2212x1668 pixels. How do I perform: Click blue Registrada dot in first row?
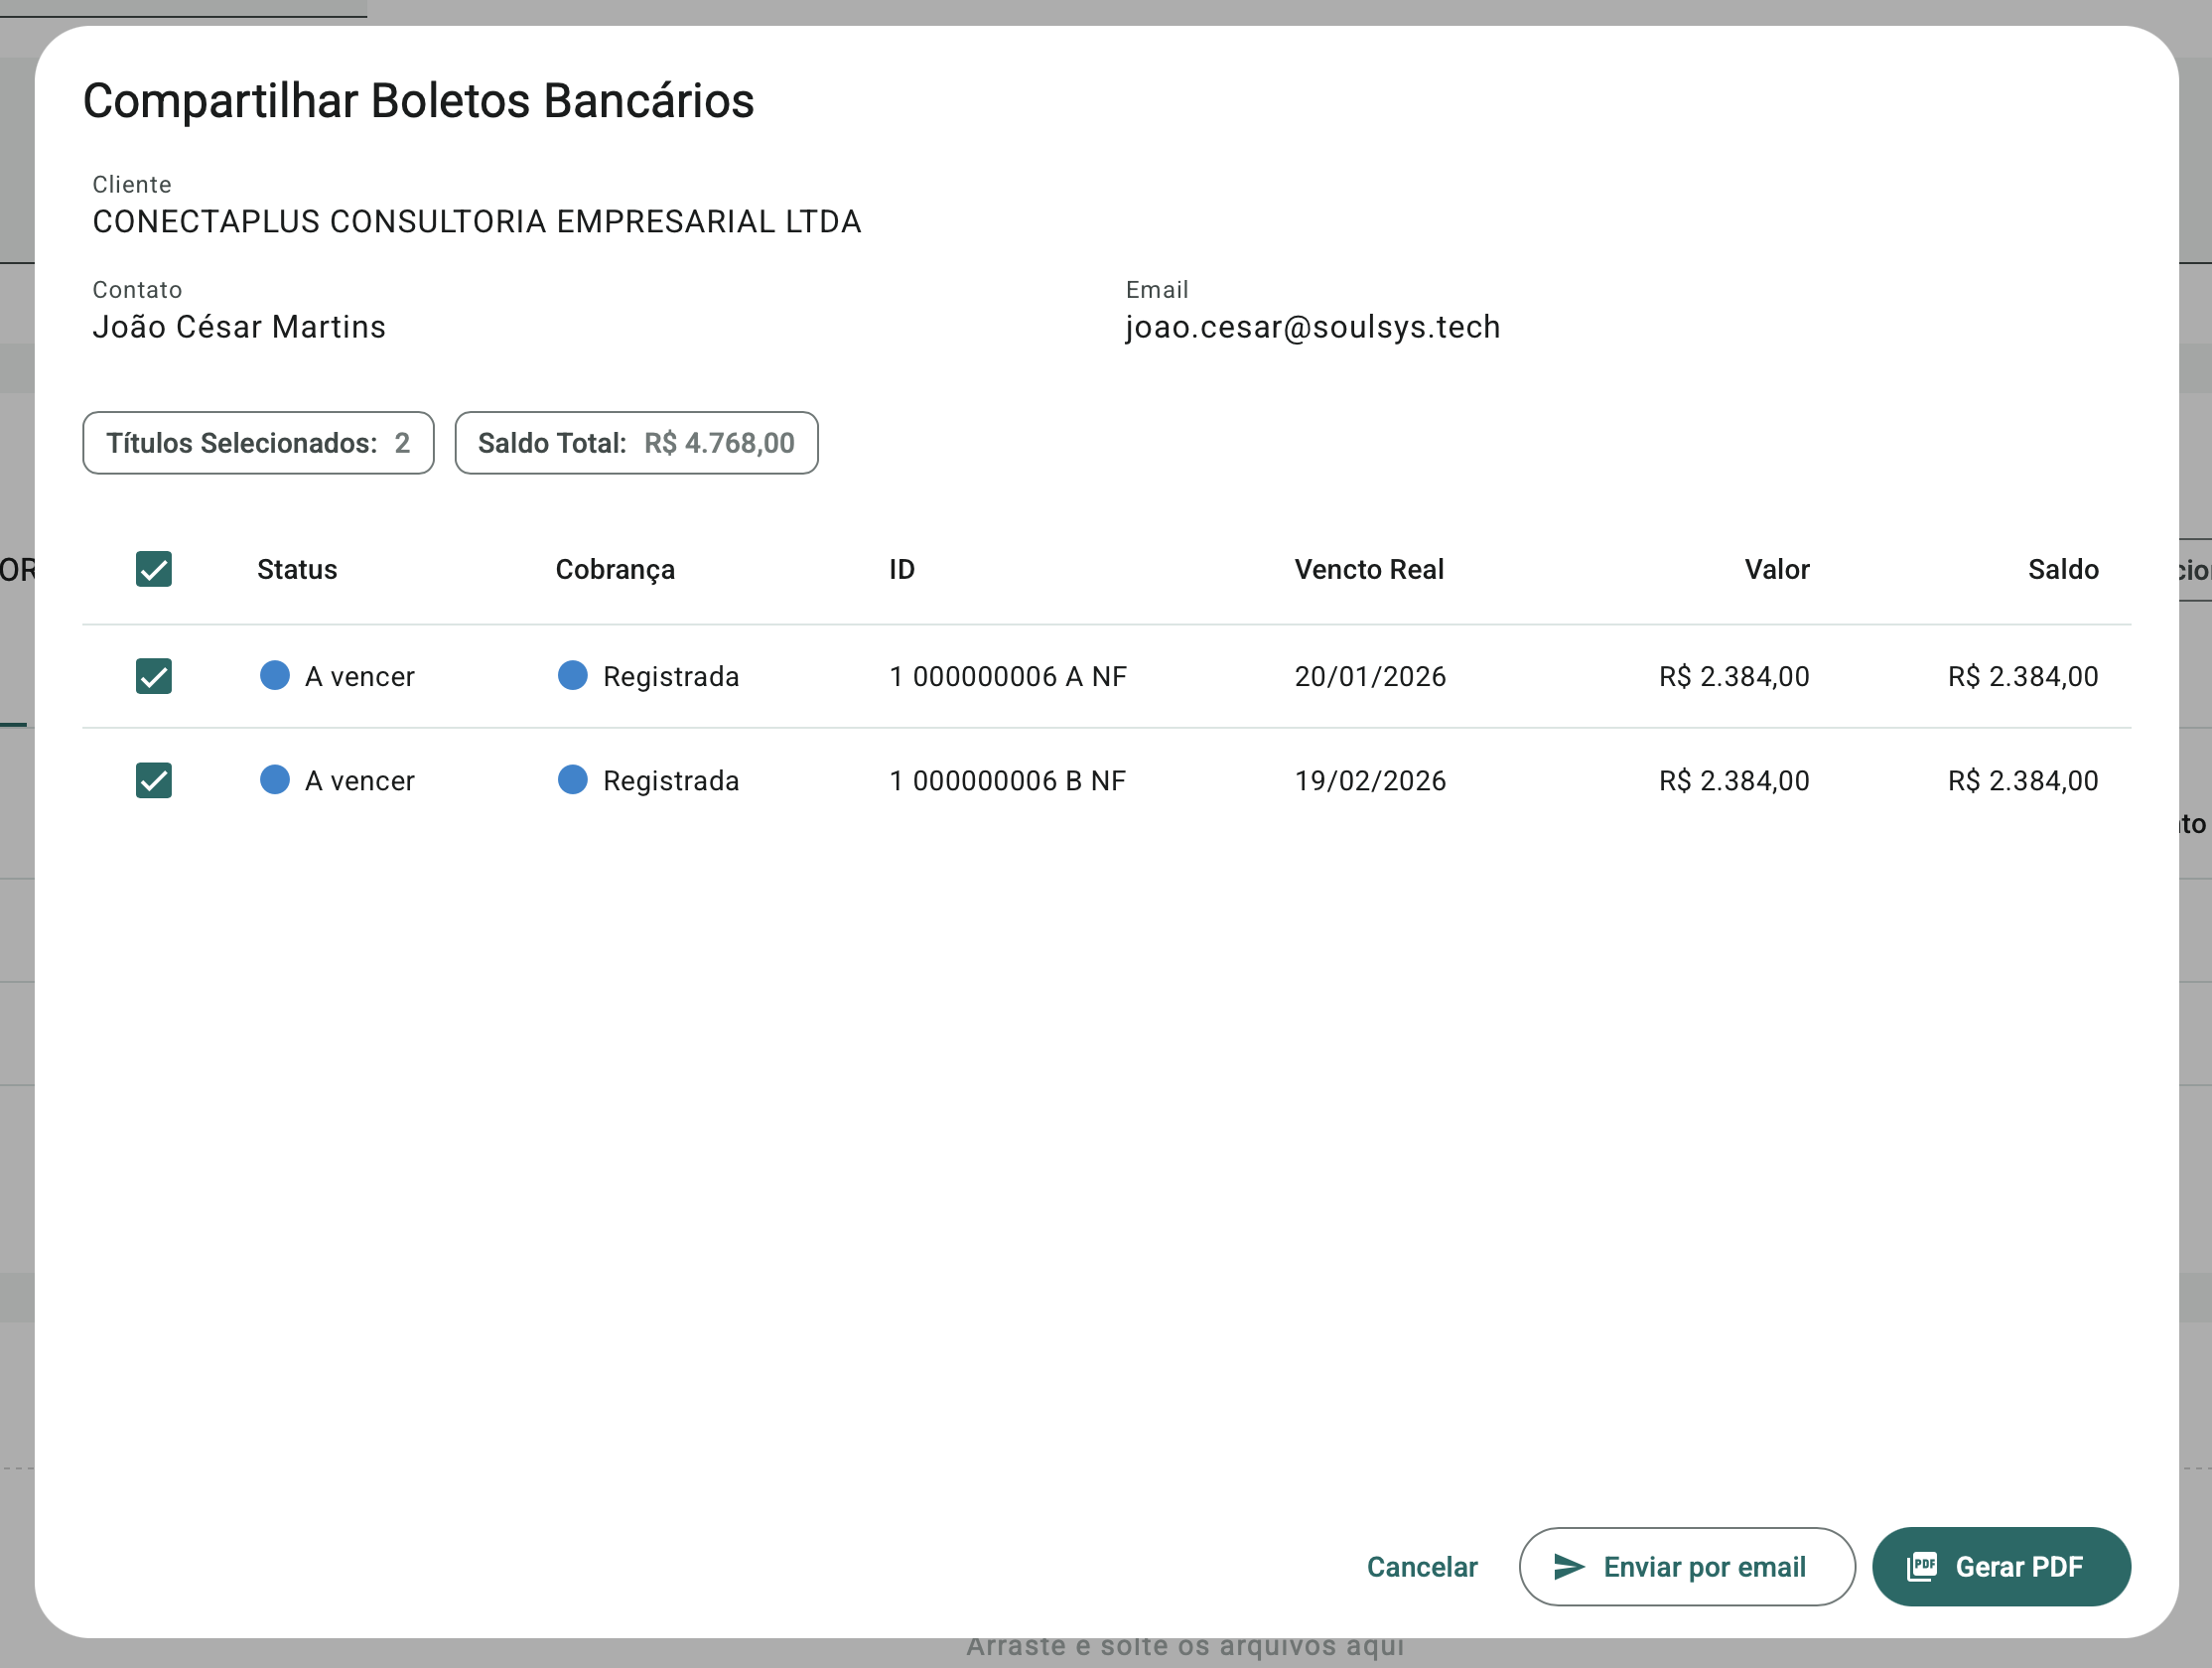coord(572,676)
